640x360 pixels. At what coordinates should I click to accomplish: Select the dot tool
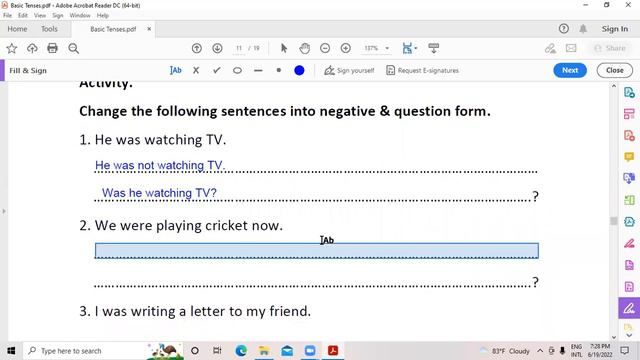click(278, 70)
